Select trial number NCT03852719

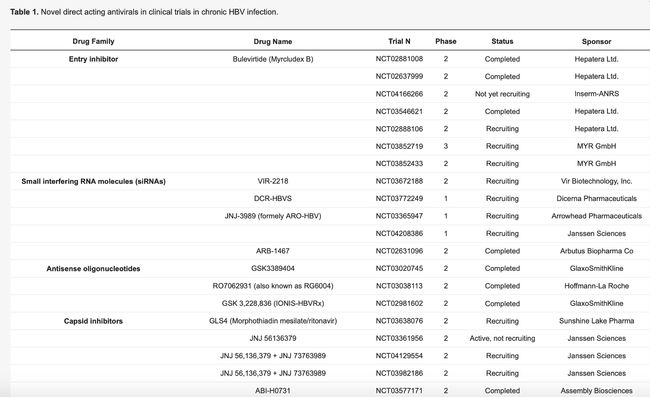click(399, 146)
